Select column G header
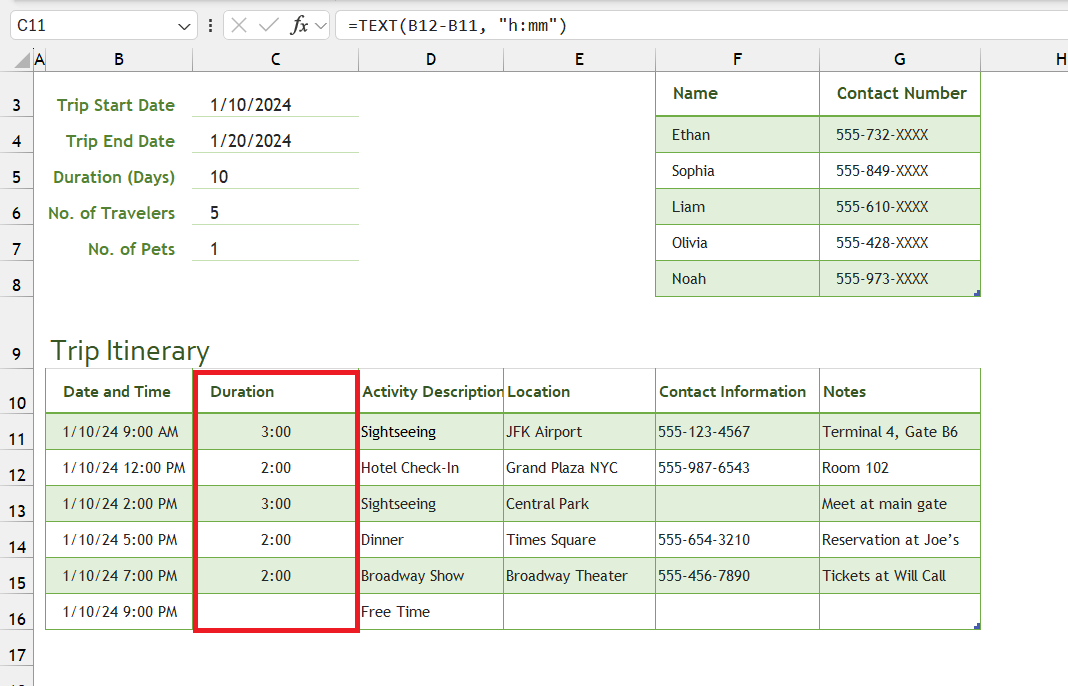This screenshot has height=686, width=1068. pos(900,60)
